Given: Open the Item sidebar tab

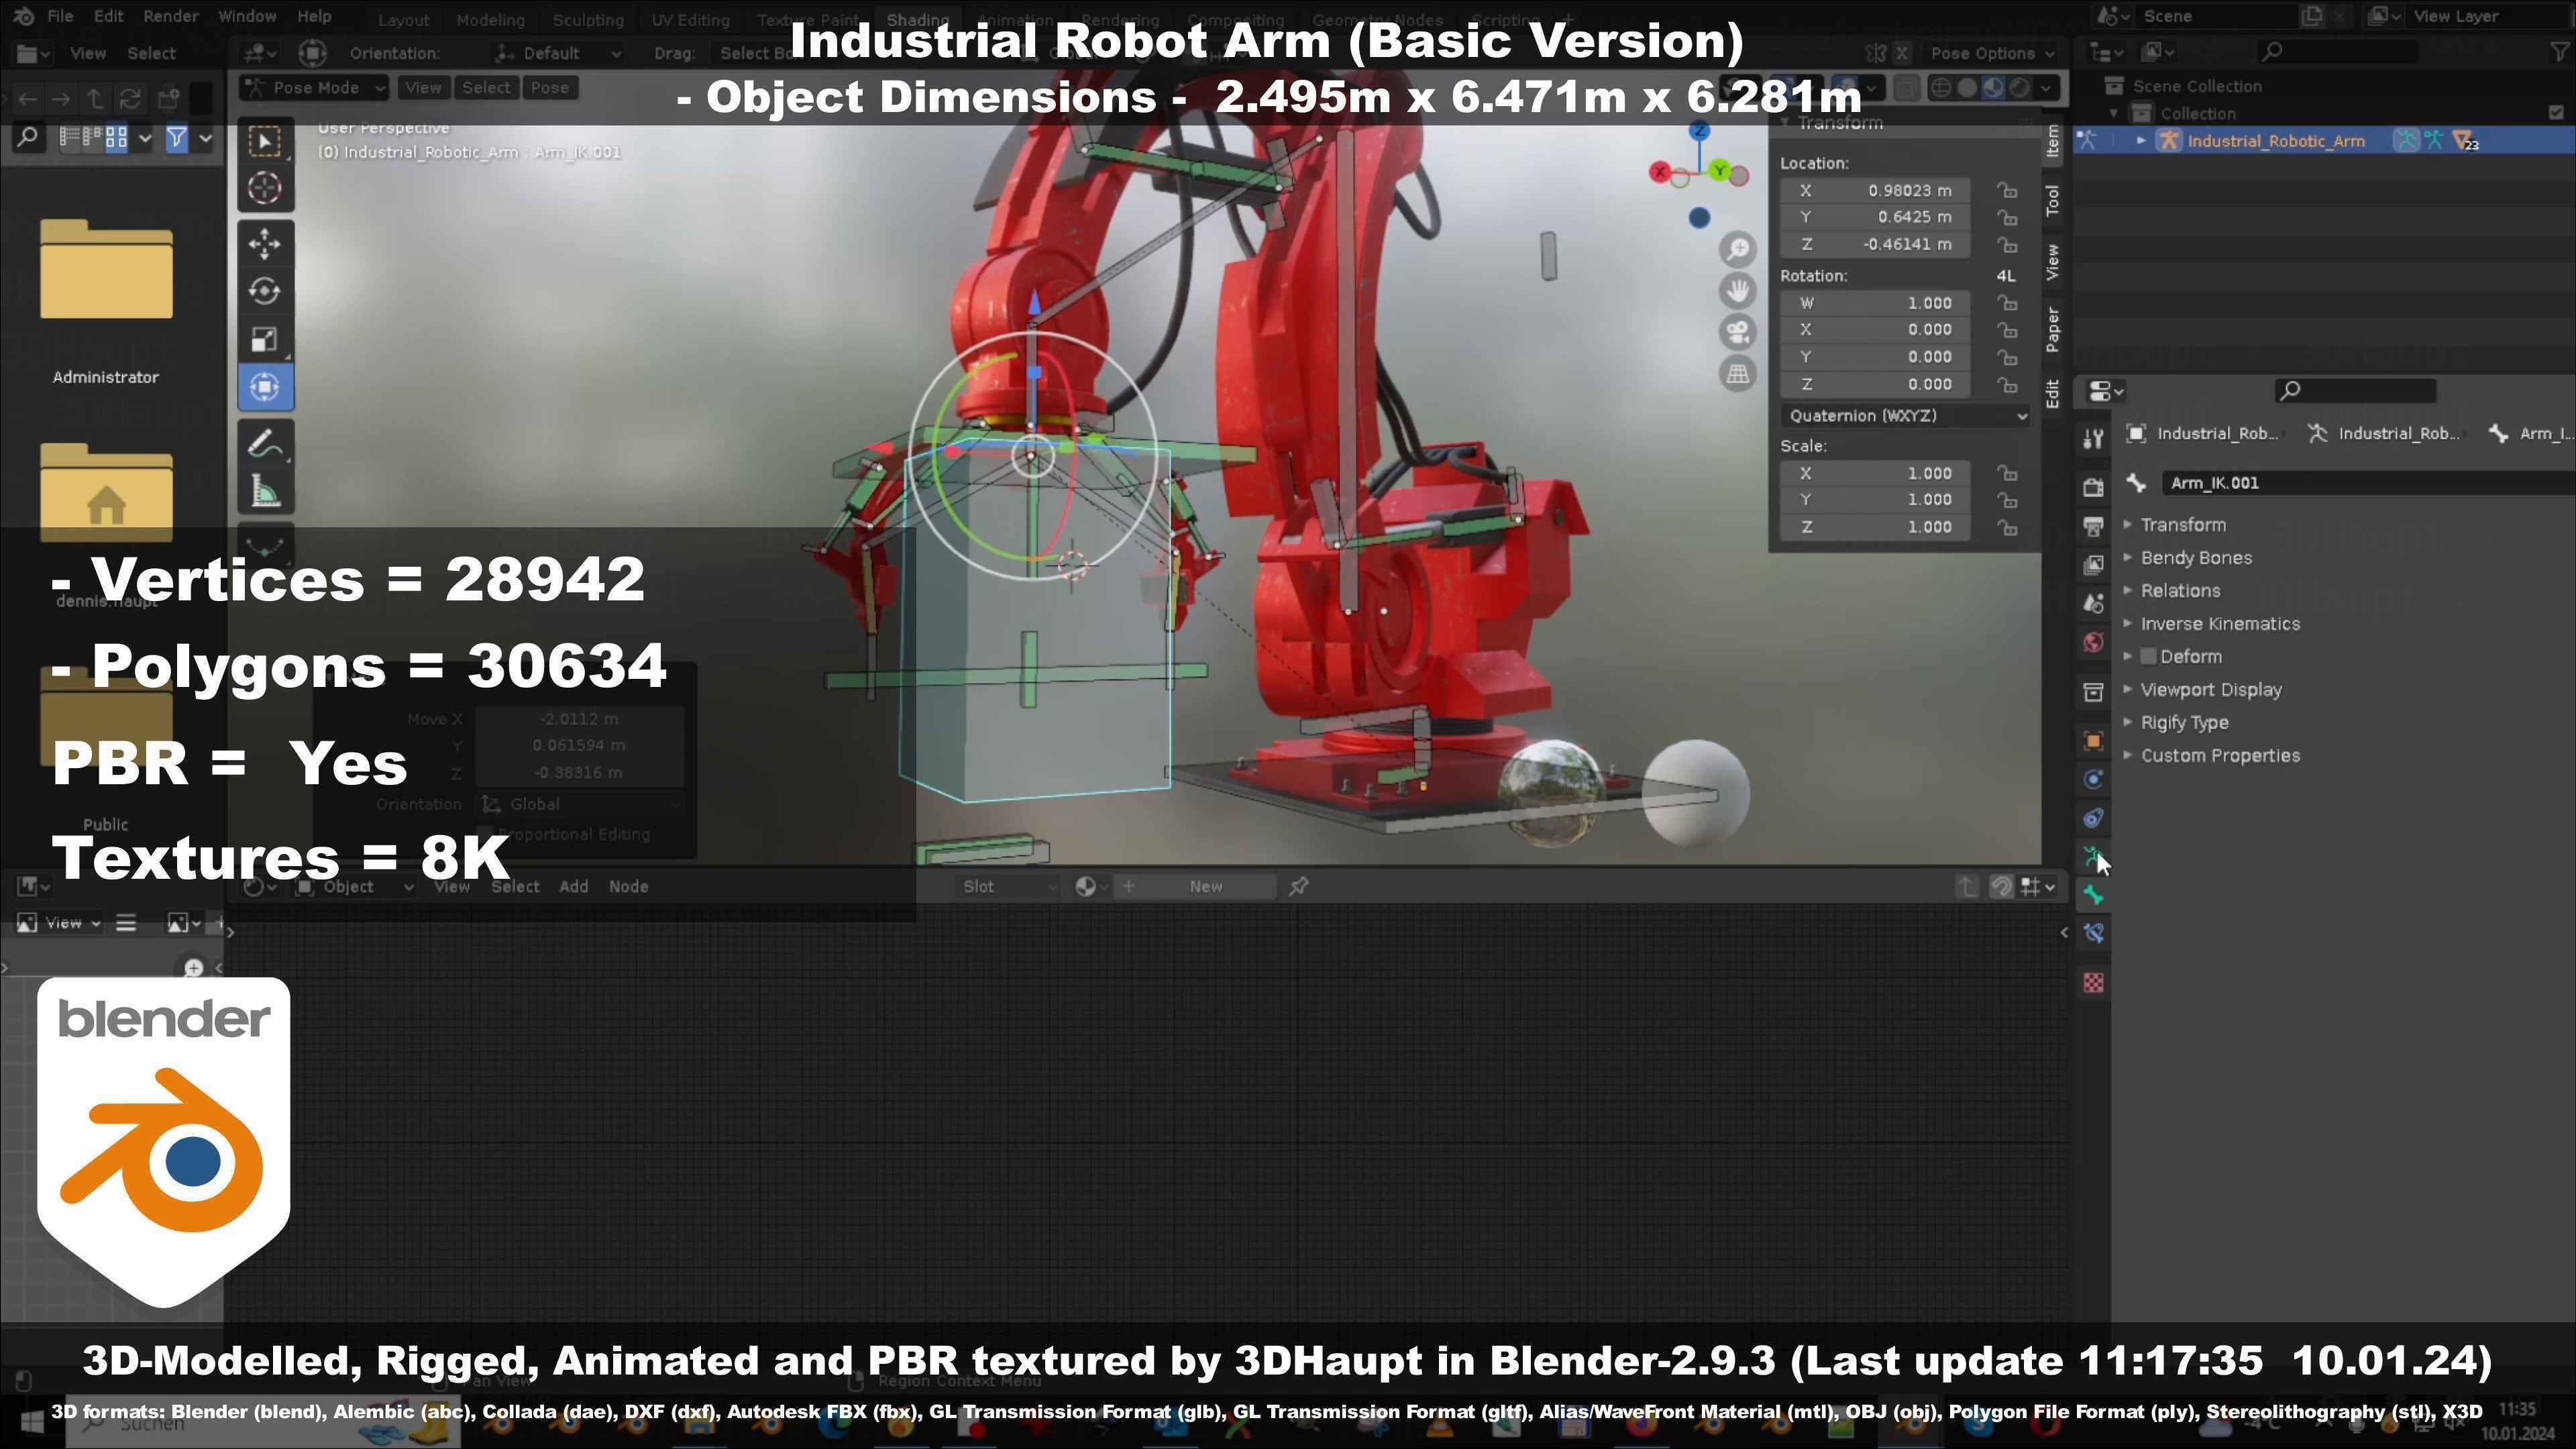Looking at the screenshot, I should click(x=2052, y=141).
